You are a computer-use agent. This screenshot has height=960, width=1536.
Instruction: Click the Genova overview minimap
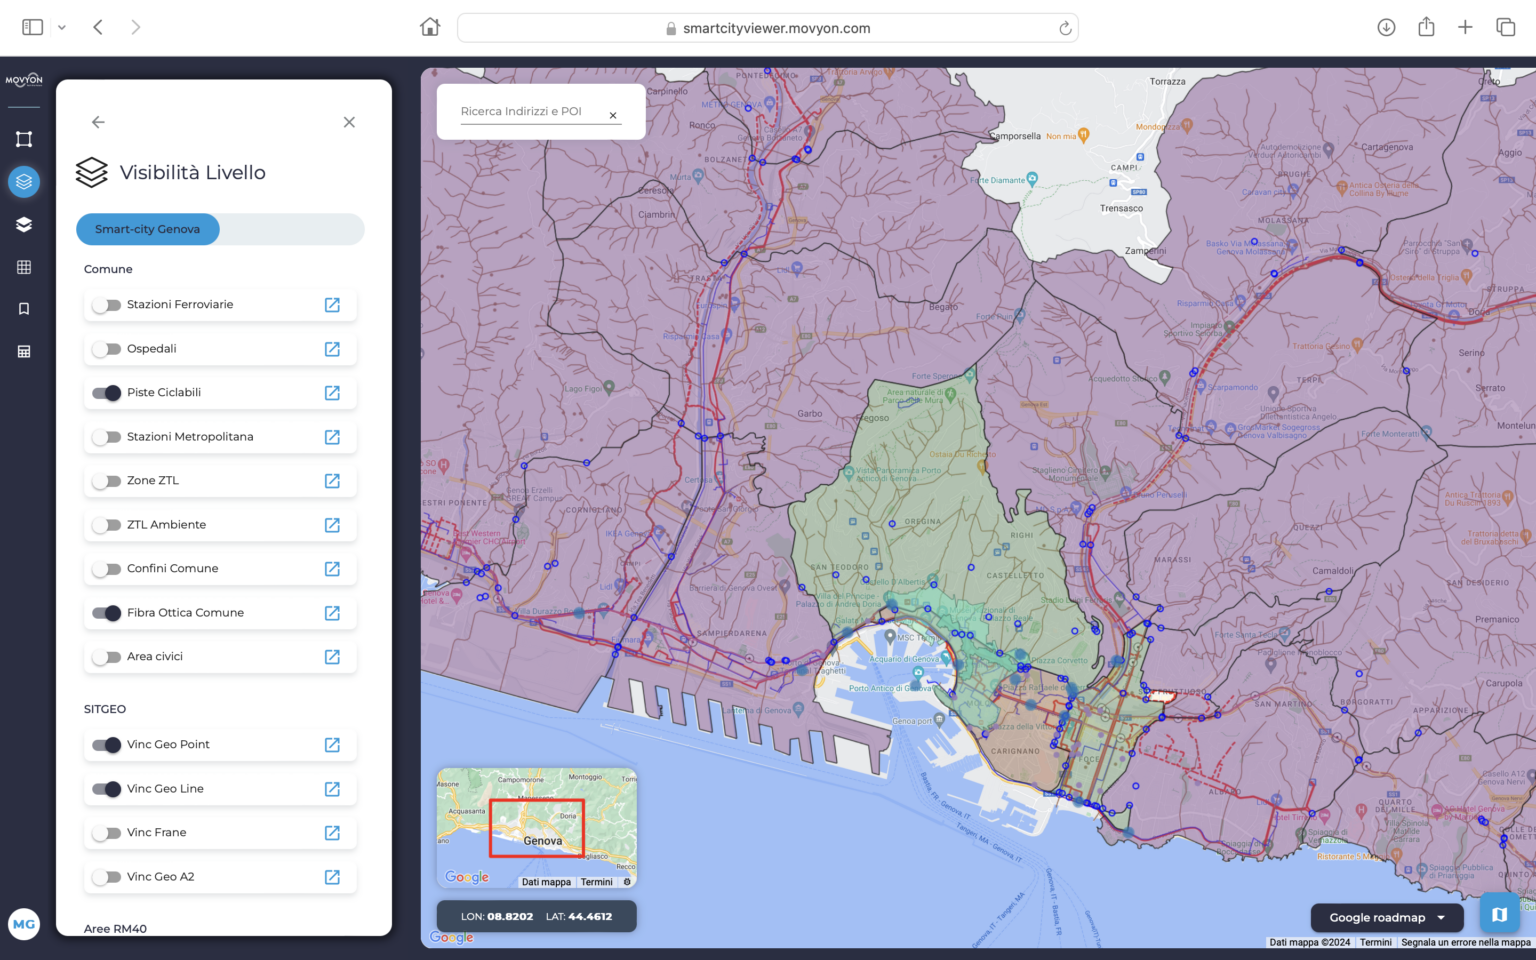coord(537,827)
